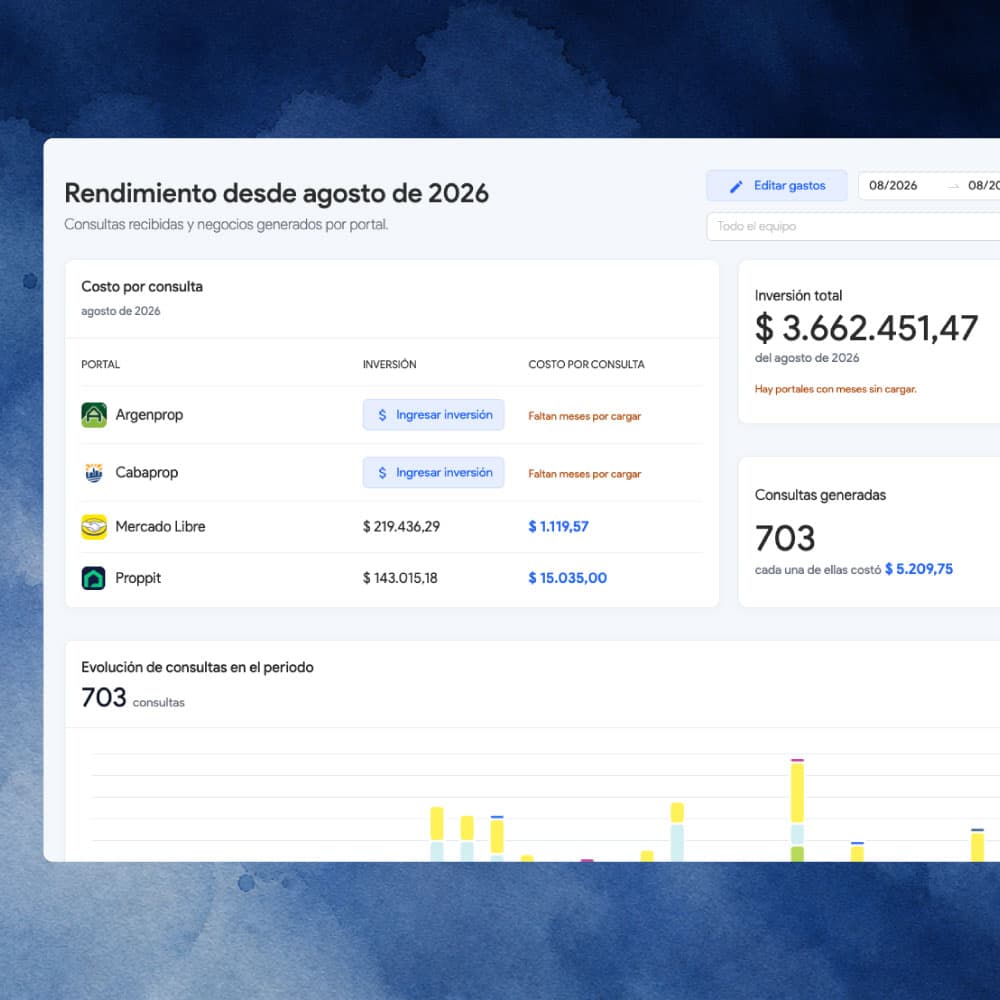Click Proppit cost per query $ 15.035,00
Screen dimensions: 1000x1000
point(567,578)
